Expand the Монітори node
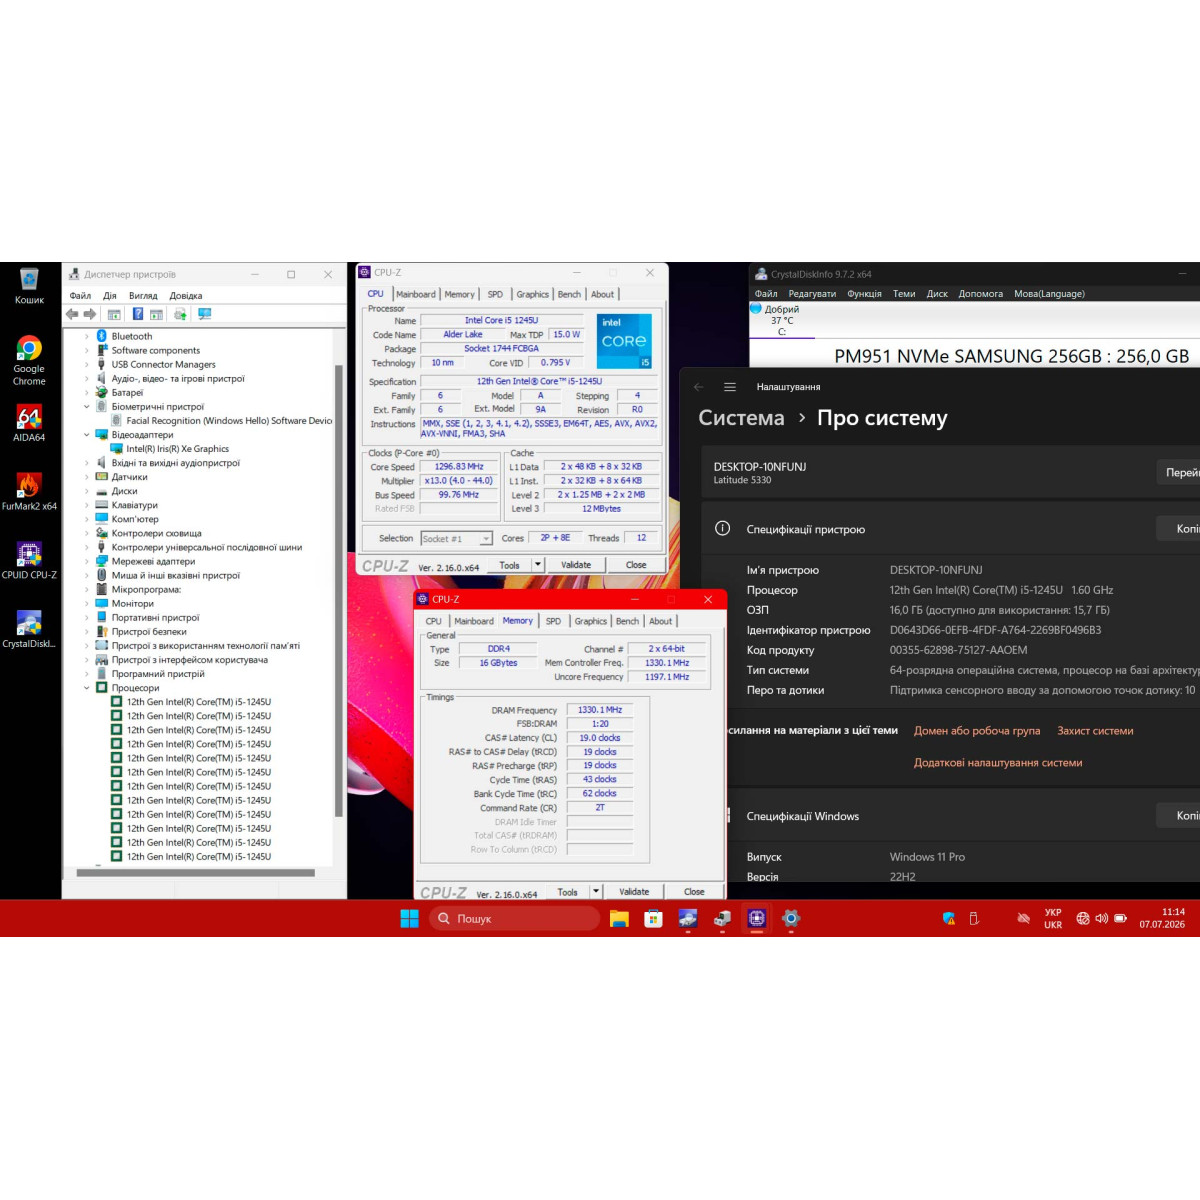Screen dimensions: 1200x1200 87,603
